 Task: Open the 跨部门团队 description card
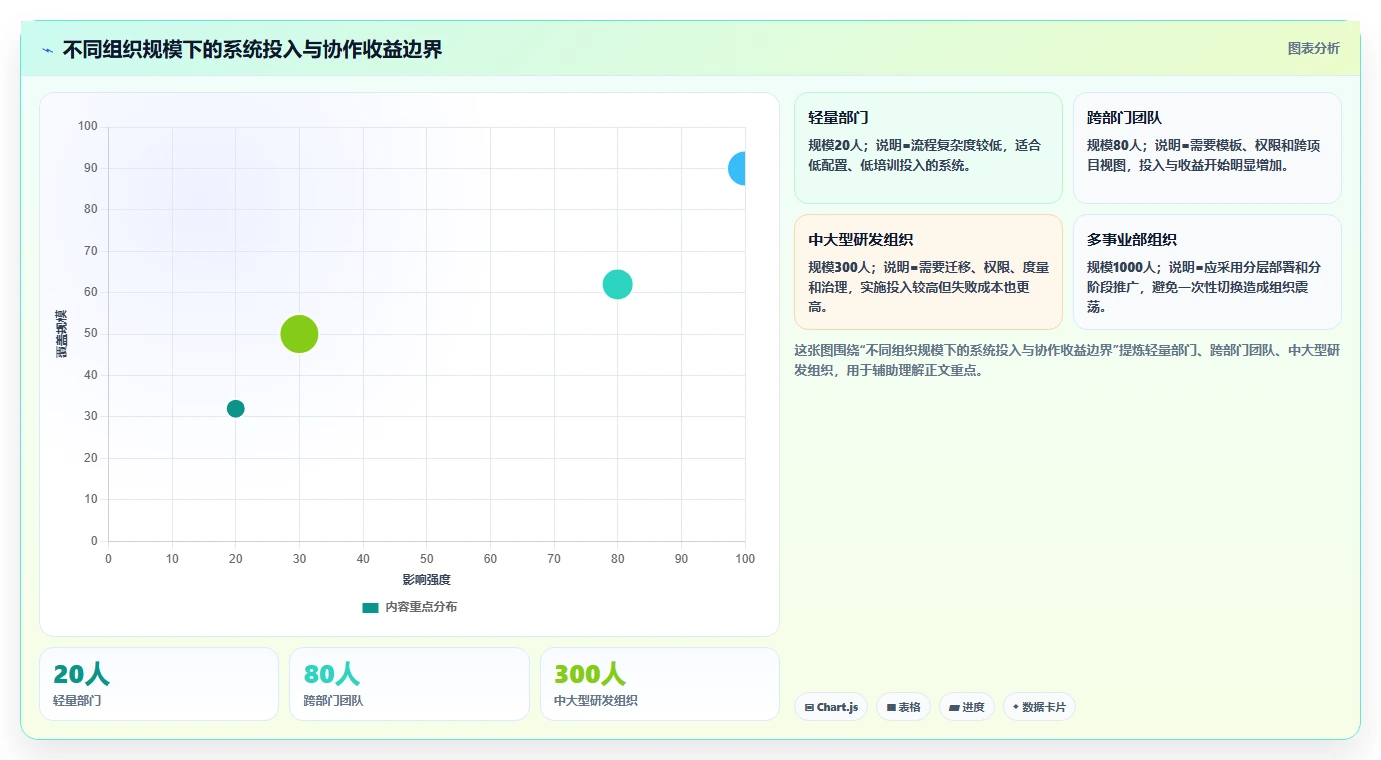point(1207,148)
